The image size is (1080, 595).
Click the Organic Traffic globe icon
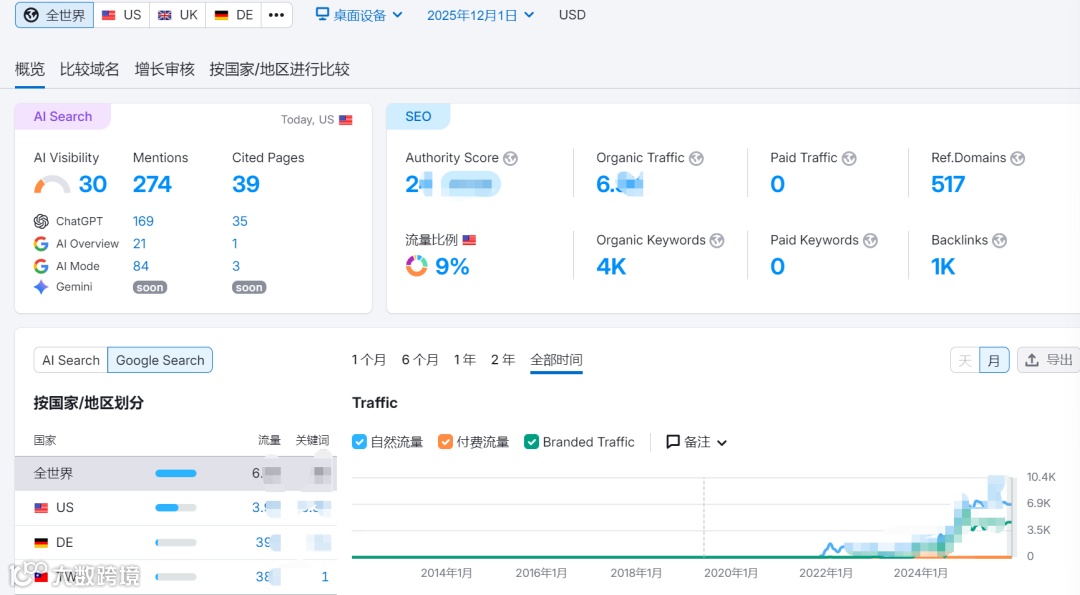pos(696,158)
